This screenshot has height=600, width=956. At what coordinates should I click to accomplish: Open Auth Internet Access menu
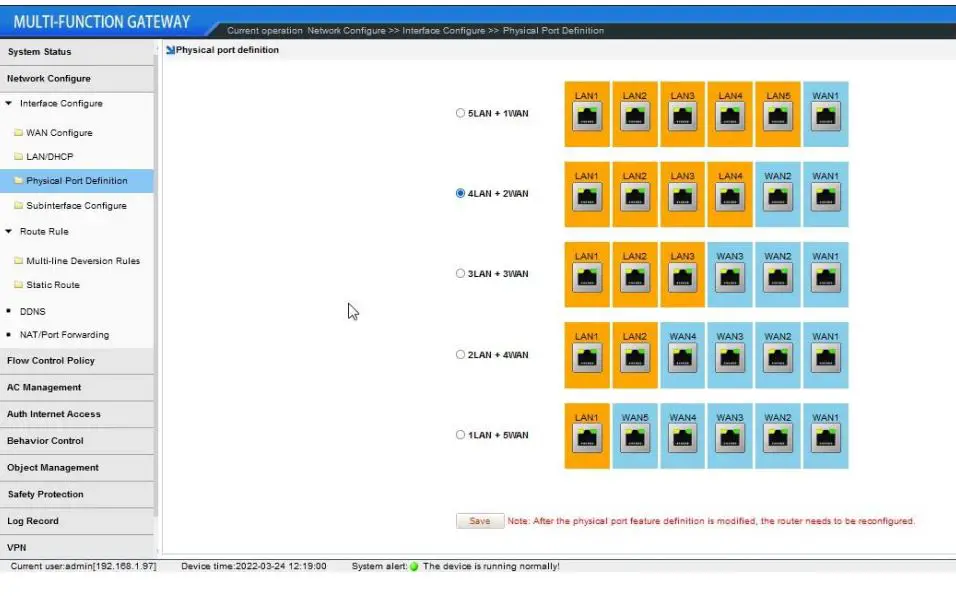(x=77, y=414)
